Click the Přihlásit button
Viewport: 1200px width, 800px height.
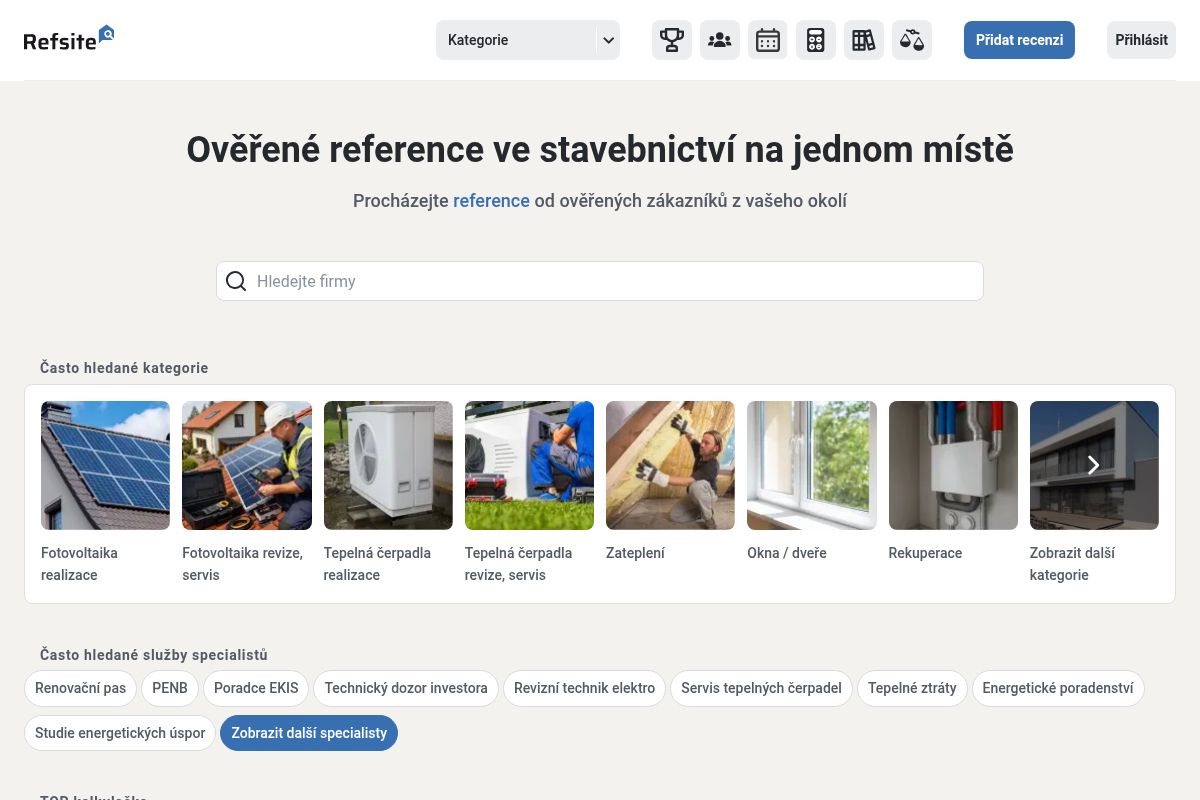[x=1141, y=40]
